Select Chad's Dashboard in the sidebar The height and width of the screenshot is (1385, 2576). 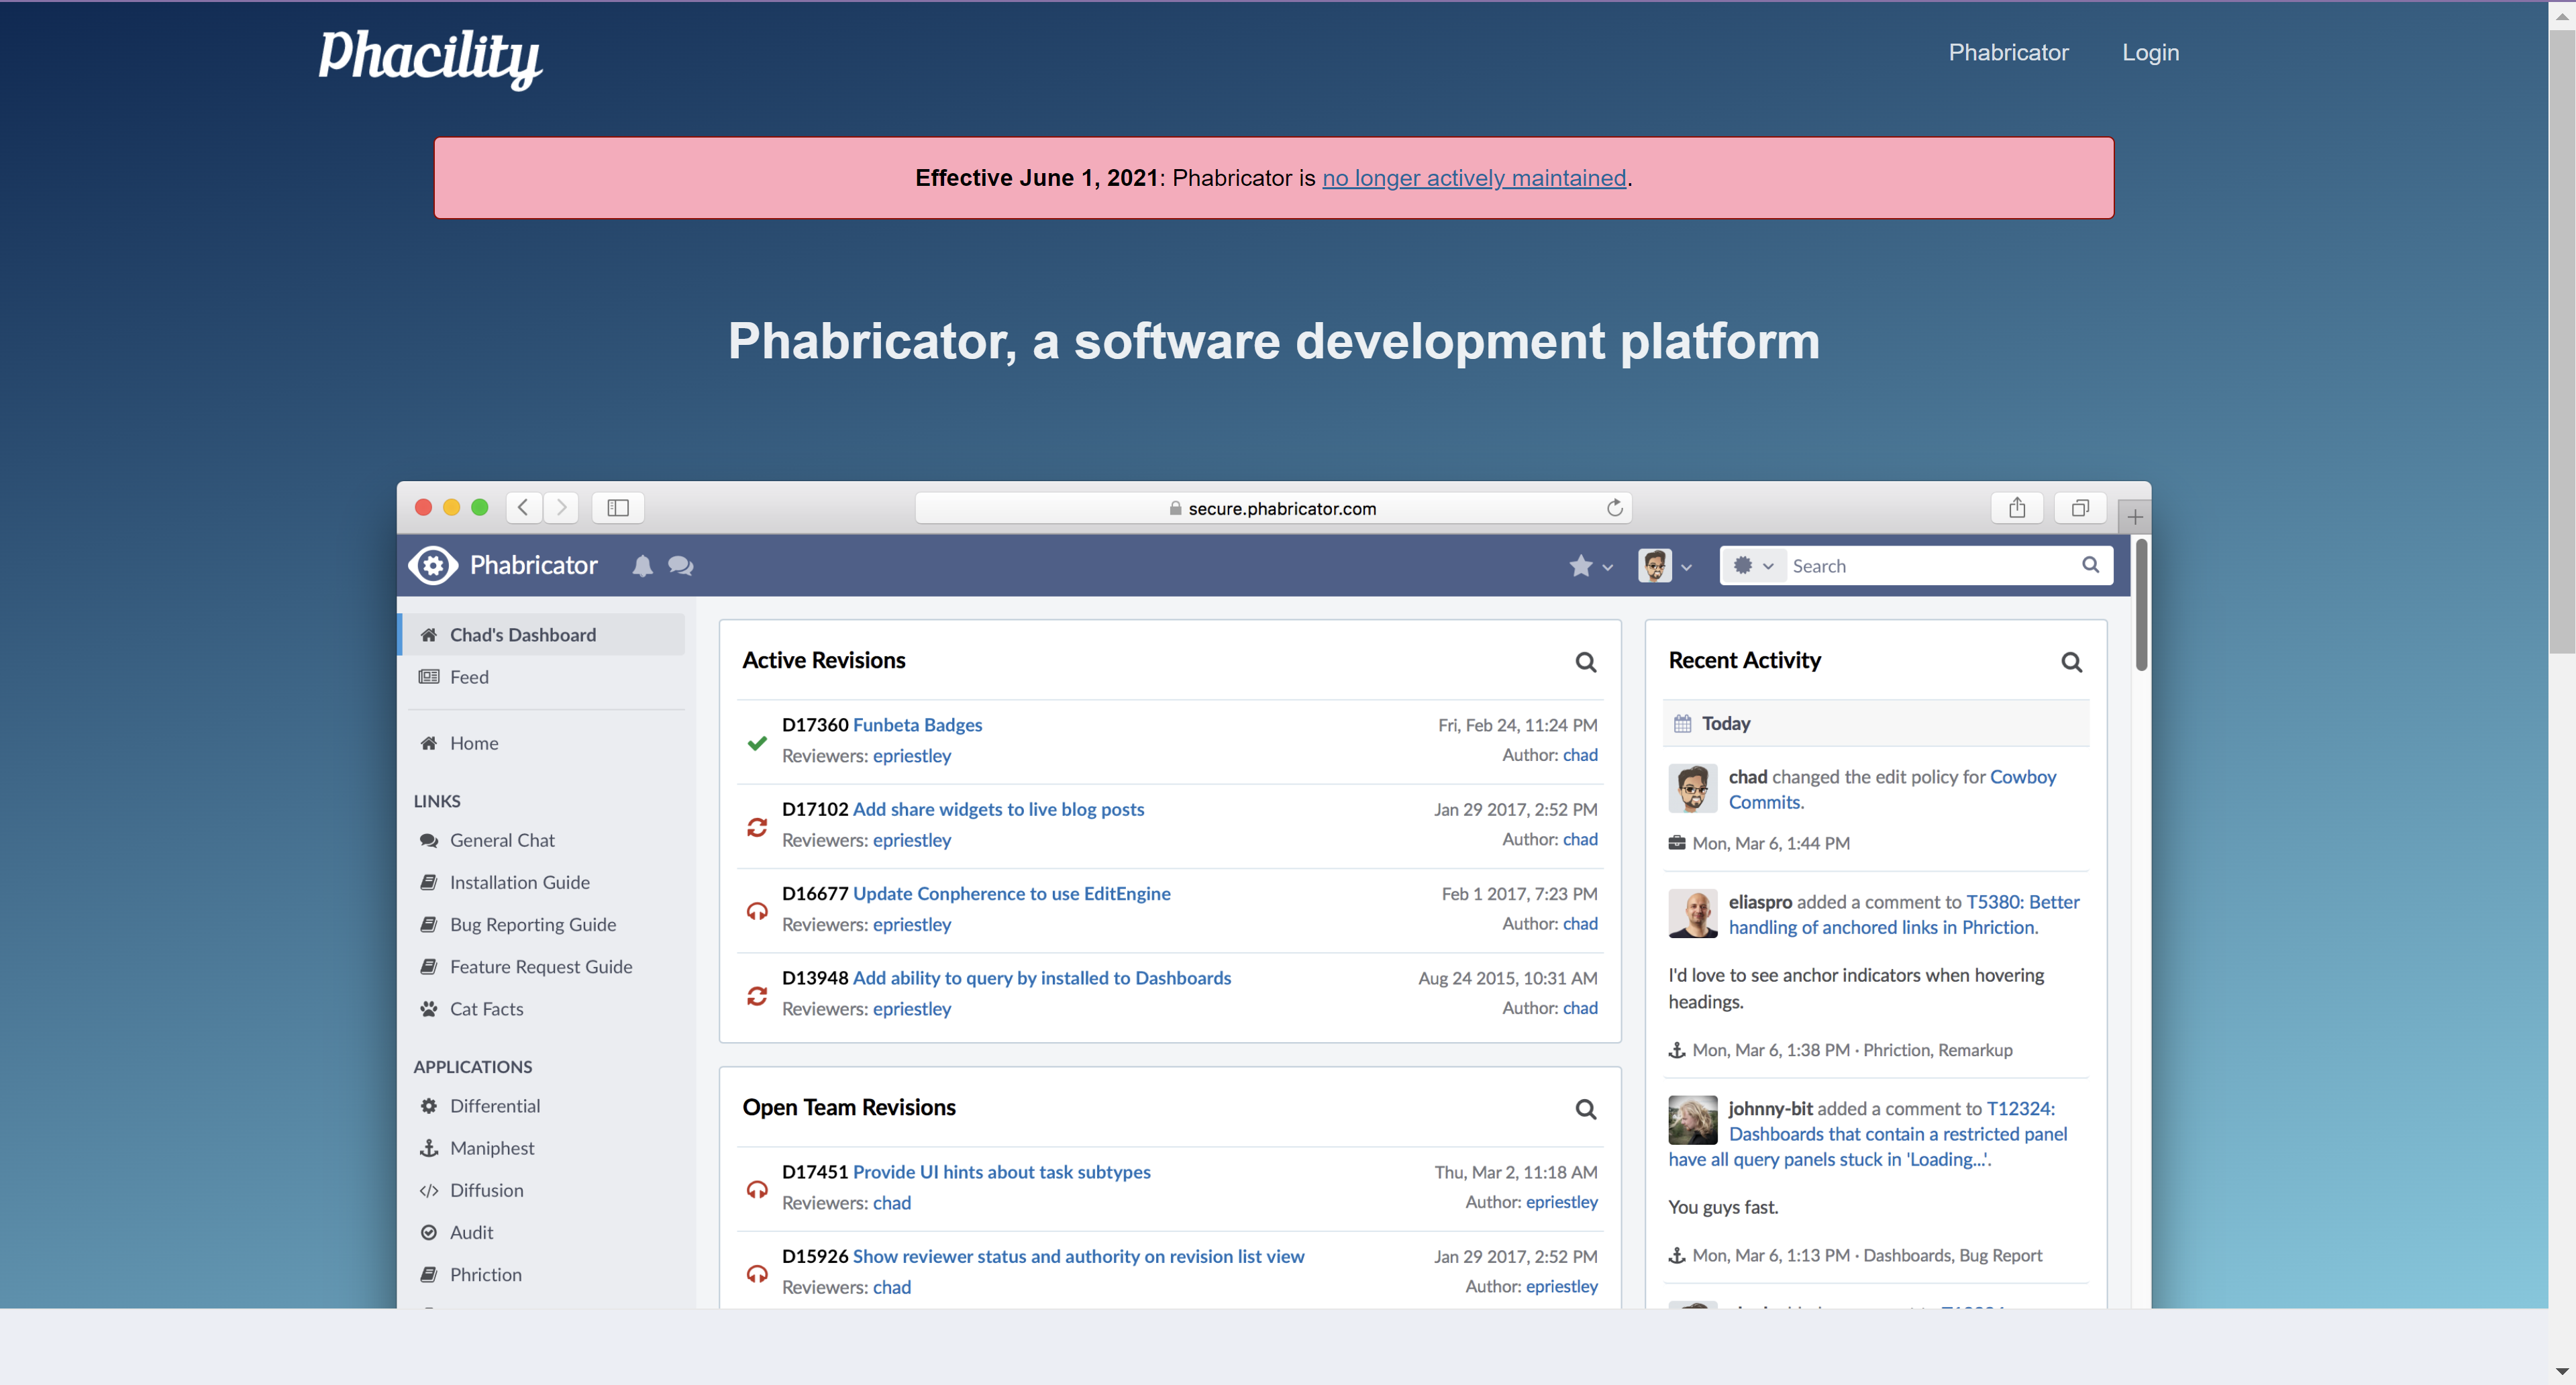click(x=522, y=635)
